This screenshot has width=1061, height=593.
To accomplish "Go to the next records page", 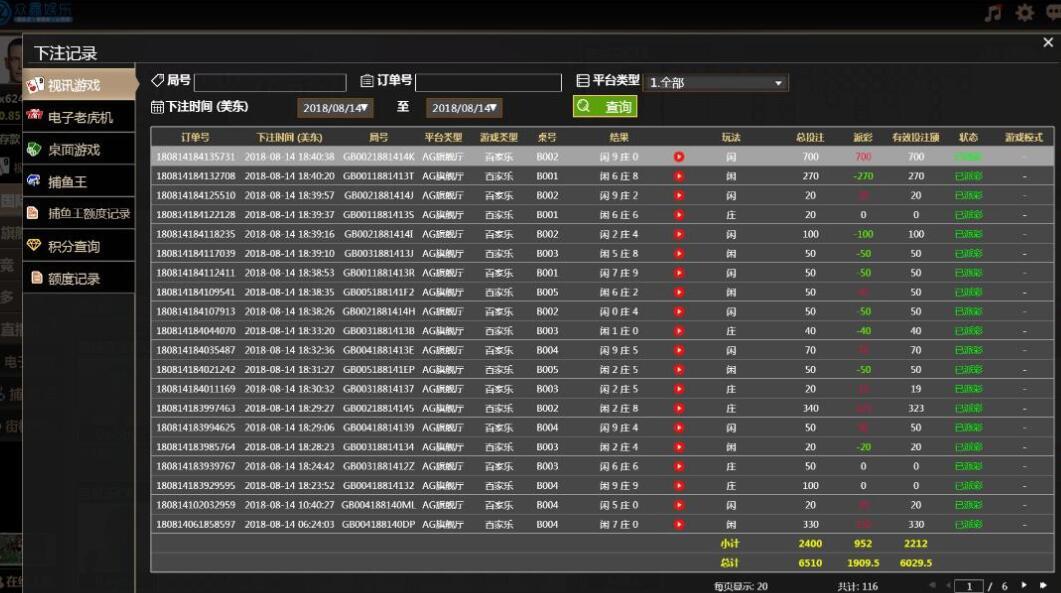I will coord(1024,585).
